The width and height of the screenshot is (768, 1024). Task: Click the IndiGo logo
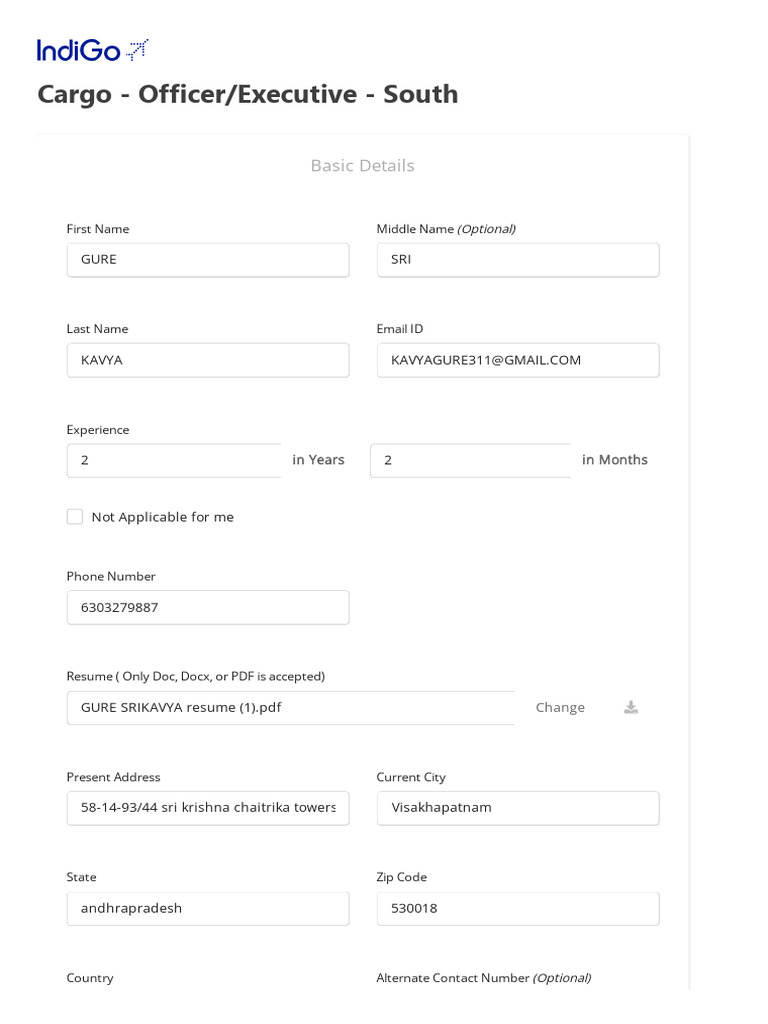click(93, 50)
